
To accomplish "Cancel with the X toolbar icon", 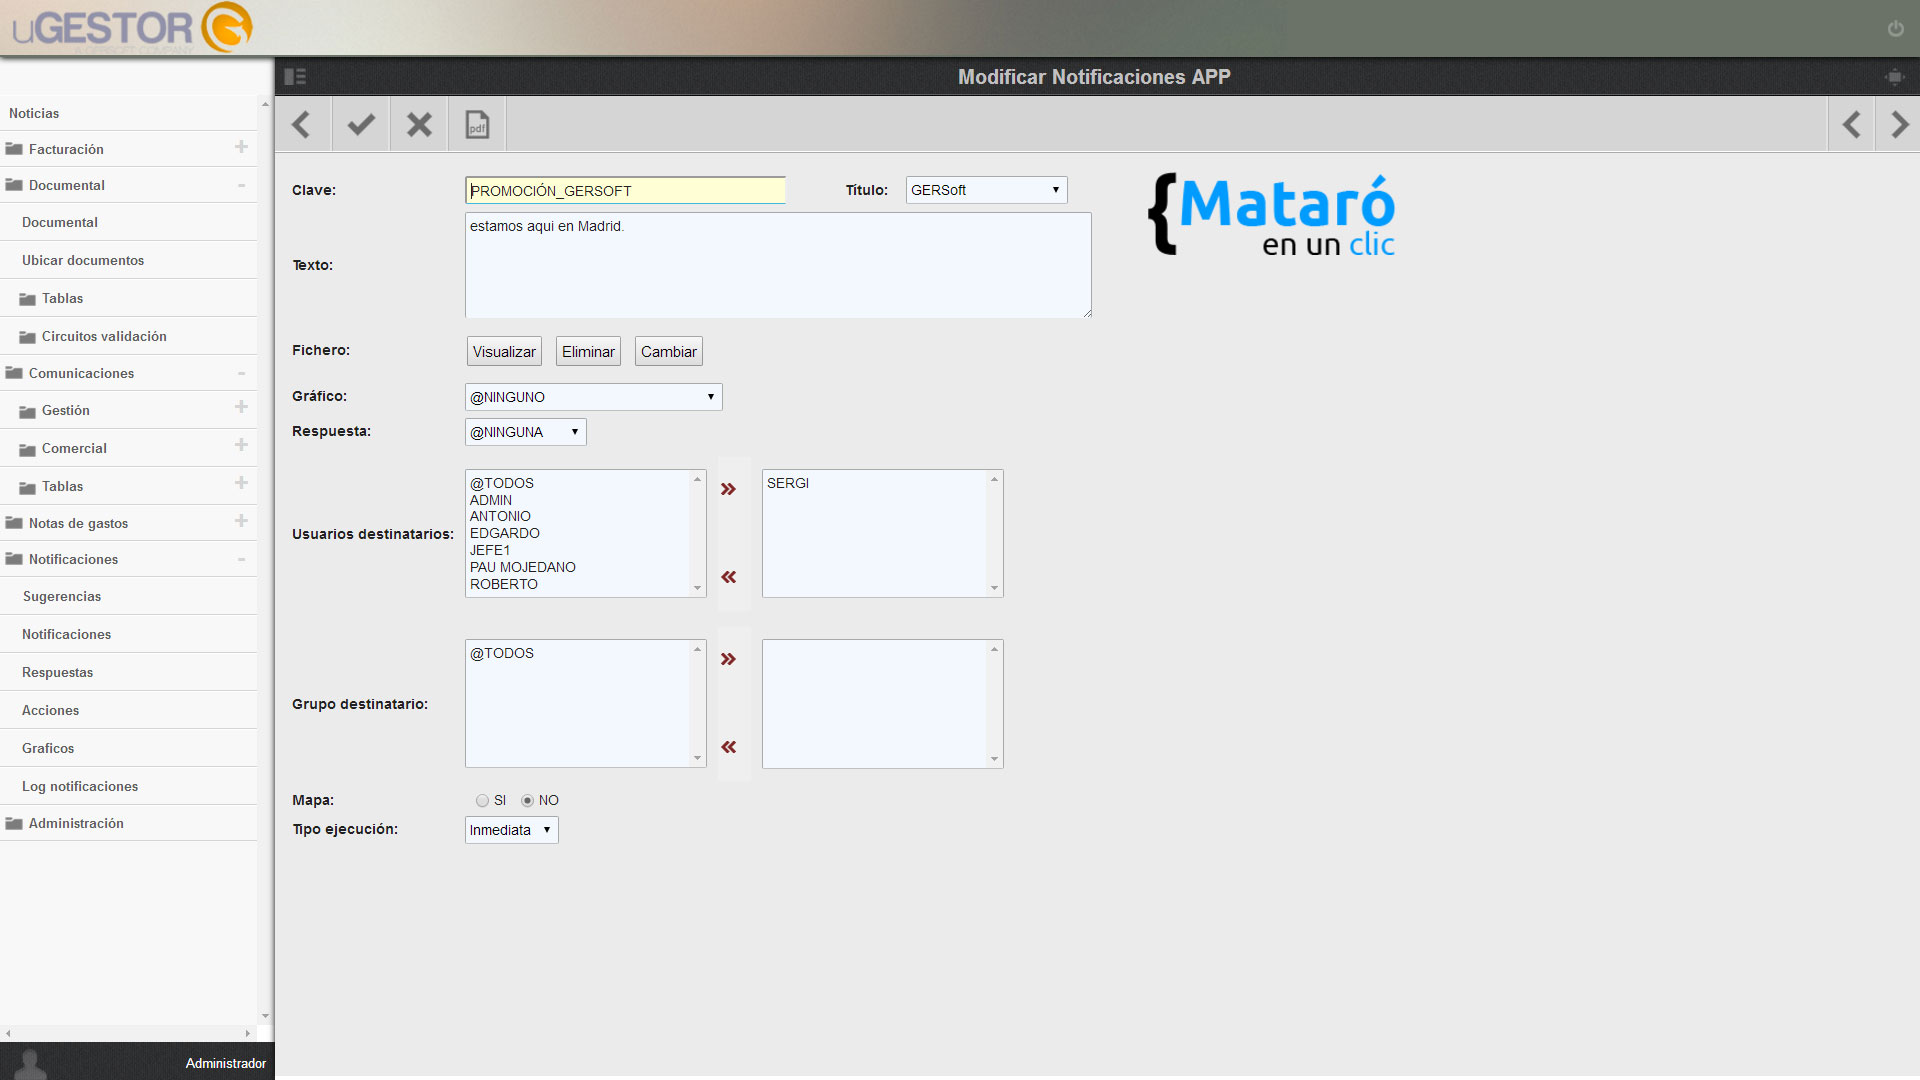I will (419, 125).
